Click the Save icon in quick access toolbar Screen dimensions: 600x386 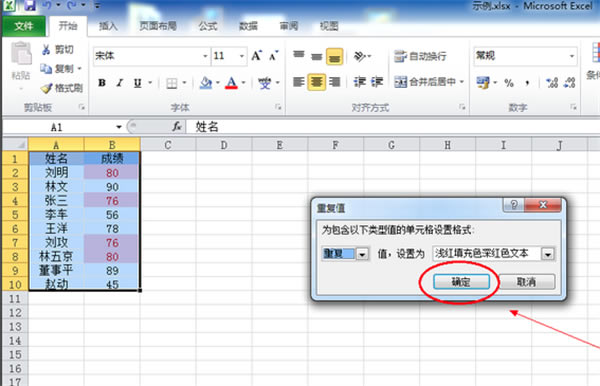(30, 5)
